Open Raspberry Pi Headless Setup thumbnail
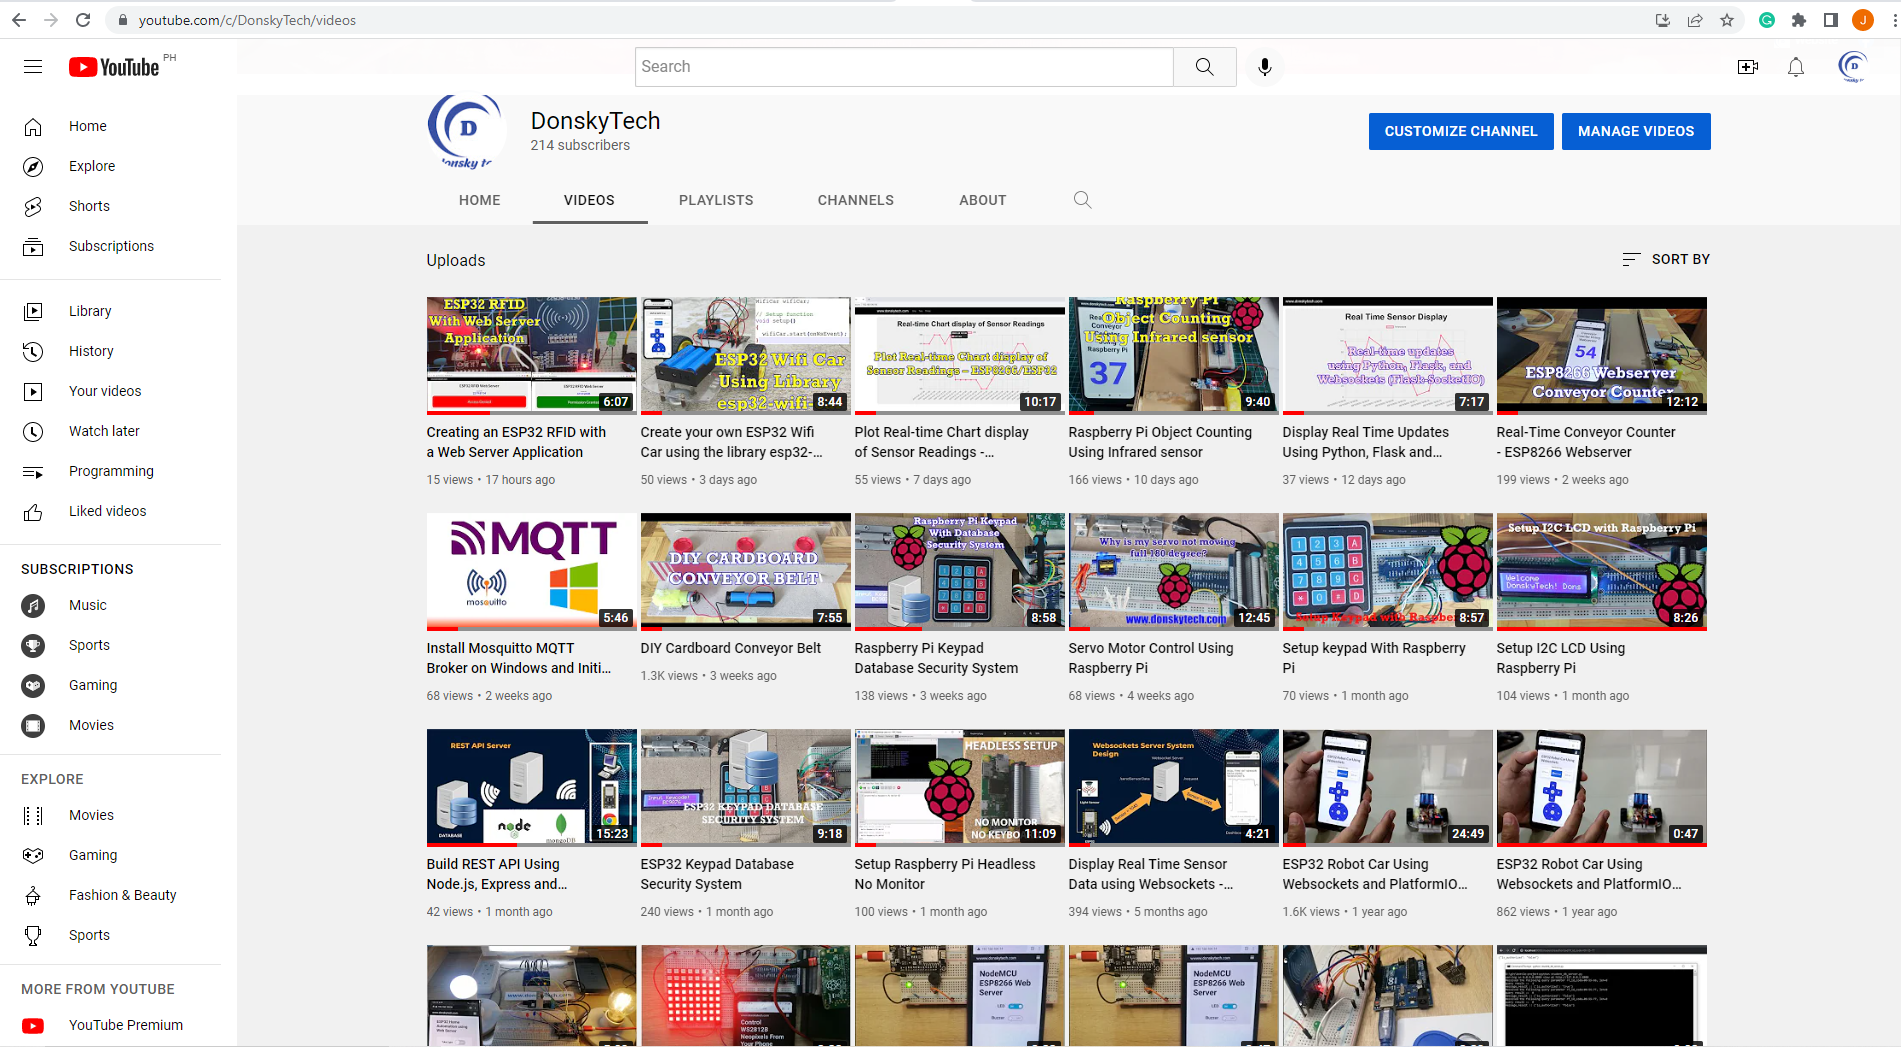Image resolution: width=1901 pixels, height=1047 pixels. (960, 788)
